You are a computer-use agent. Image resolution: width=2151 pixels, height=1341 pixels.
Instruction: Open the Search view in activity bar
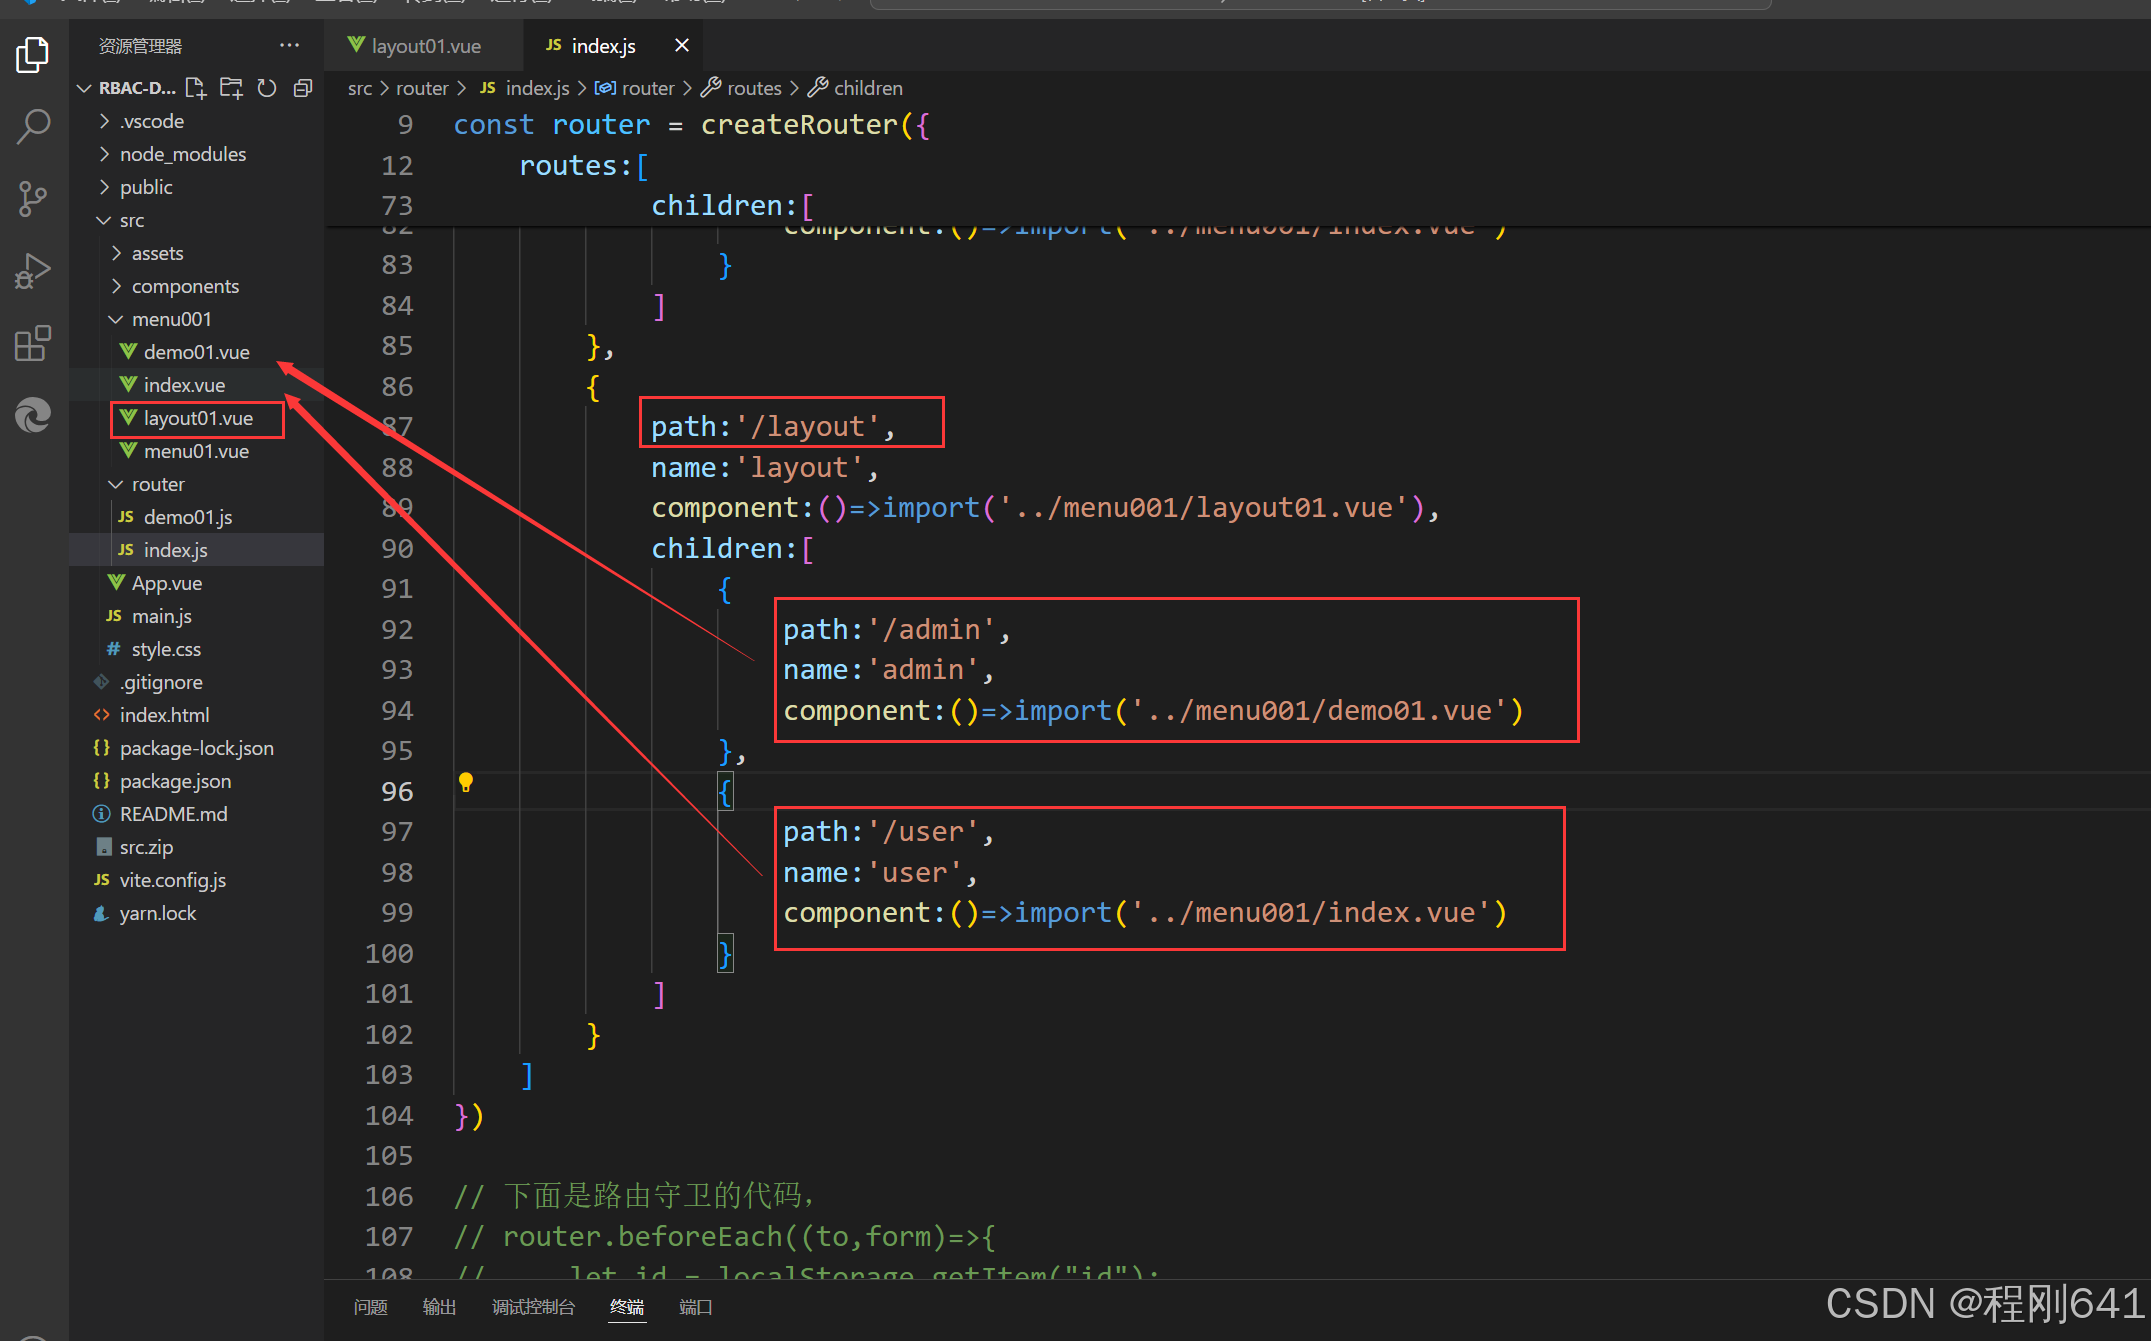click(33, 127)
